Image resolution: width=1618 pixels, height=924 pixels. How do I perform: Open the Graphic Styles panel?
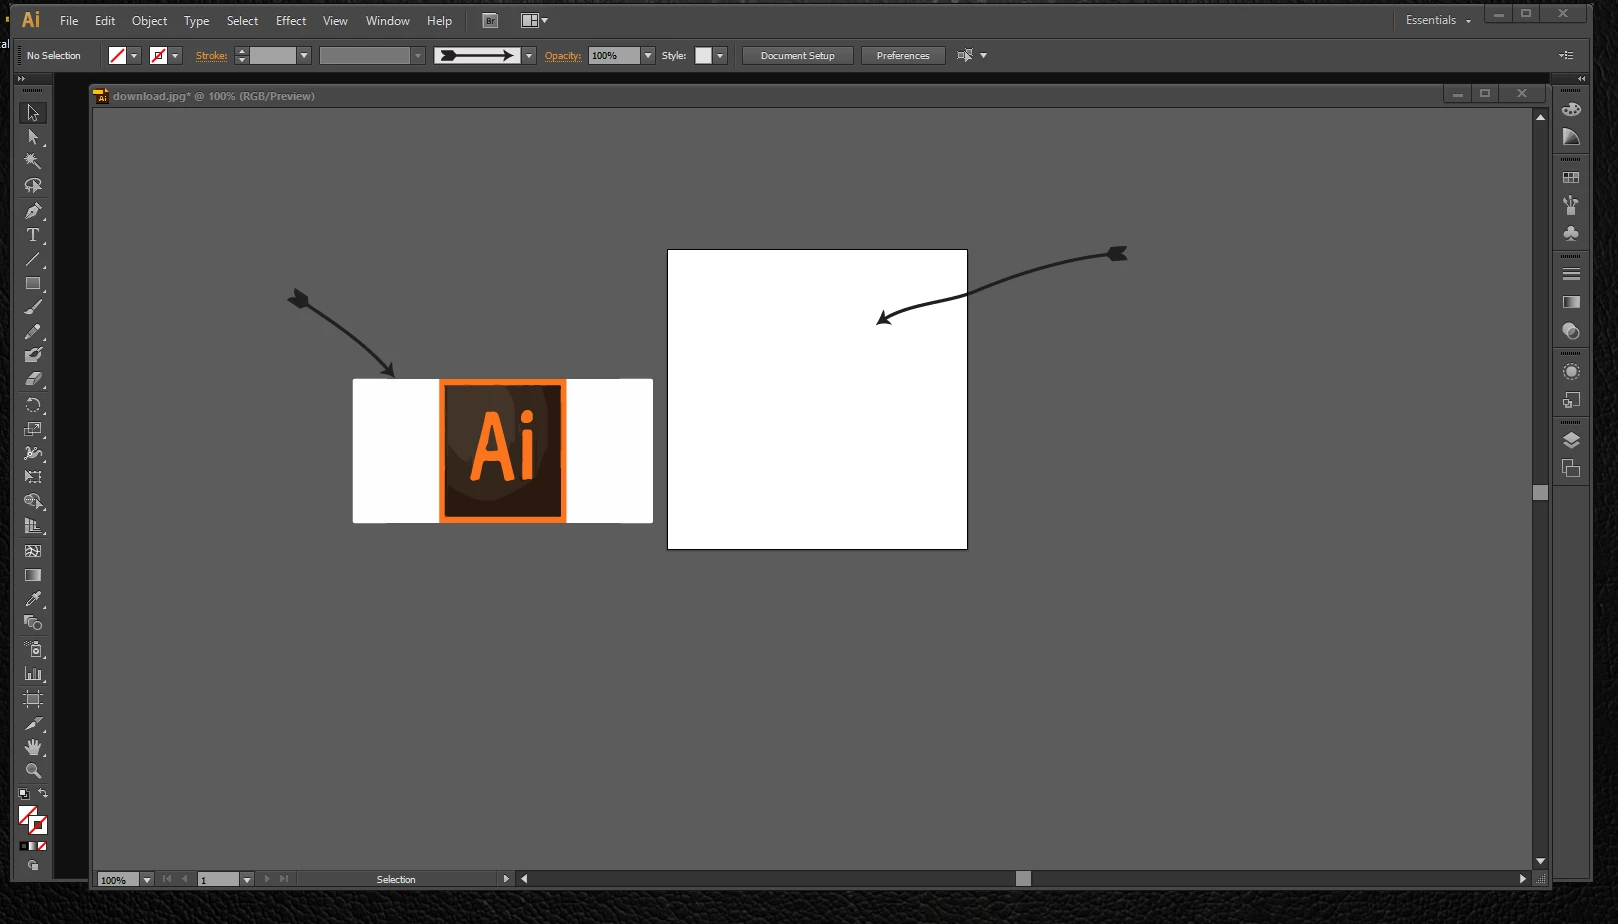click(1571, 400)
